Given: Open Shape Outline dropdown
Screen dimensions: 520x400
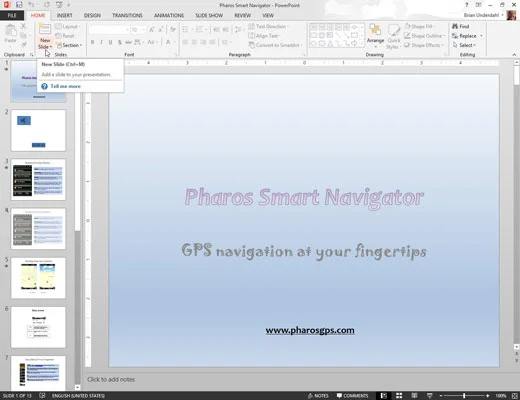Looking at the screenshot, I should 424,36.
